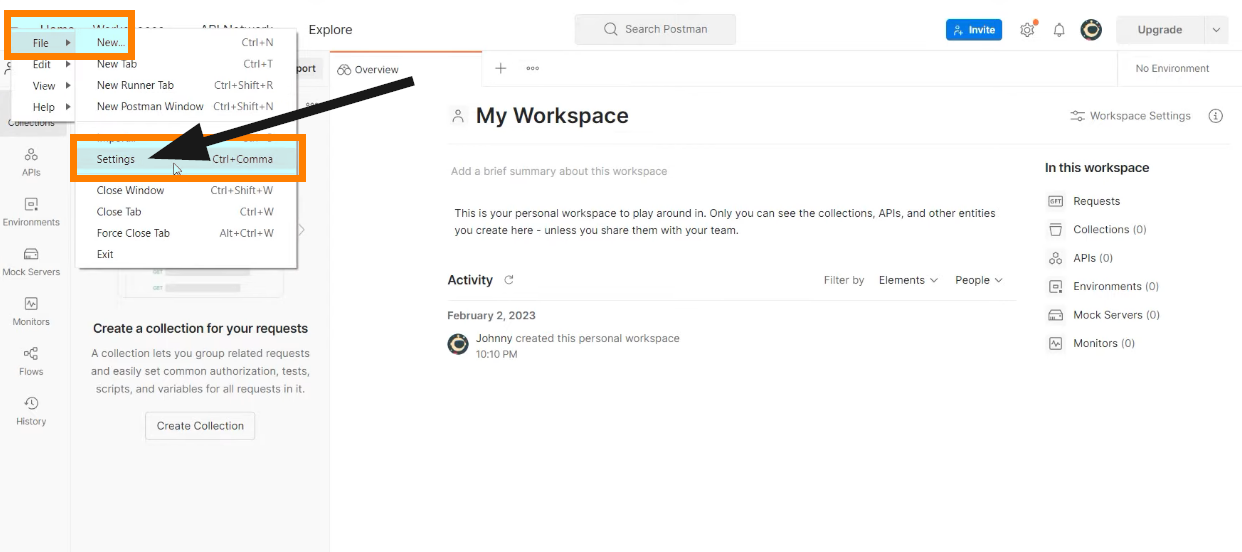Open APIs (0) in workspace list

coord(1080,258)
